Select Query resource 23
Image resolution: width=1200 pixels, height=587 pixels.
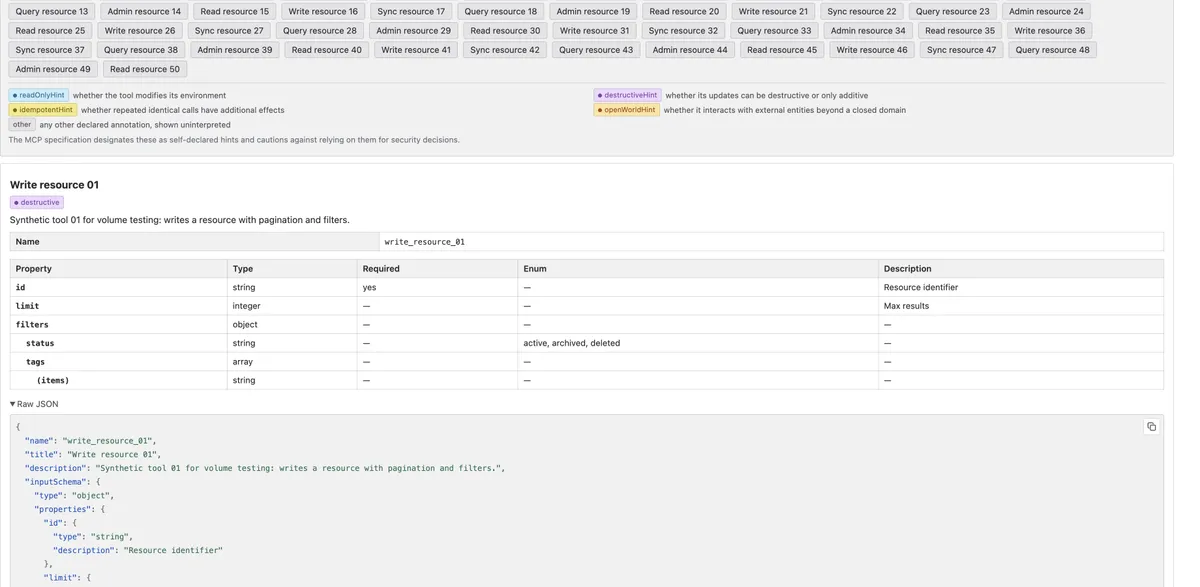(952, 11)
